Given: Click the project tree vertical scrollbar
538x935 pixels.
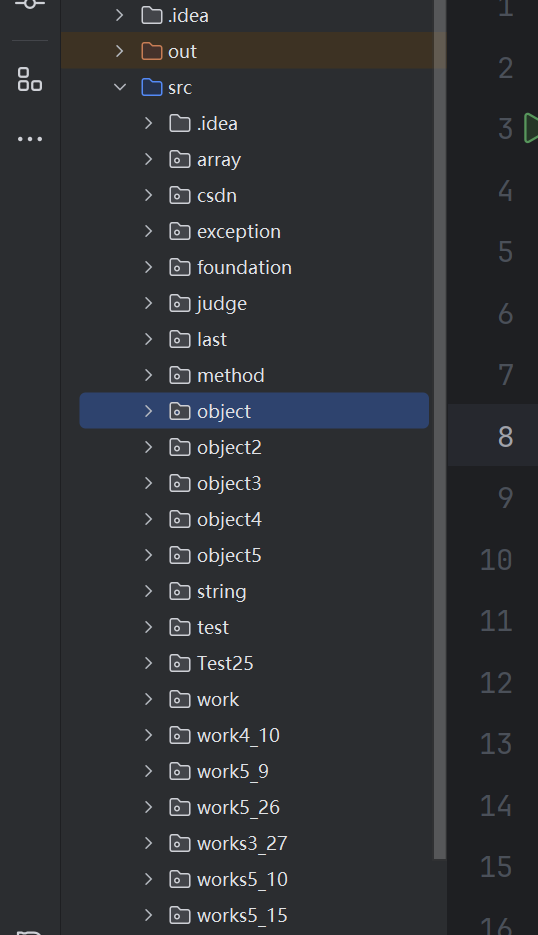Looking at the screenshot, I should [x=440, y=429].
